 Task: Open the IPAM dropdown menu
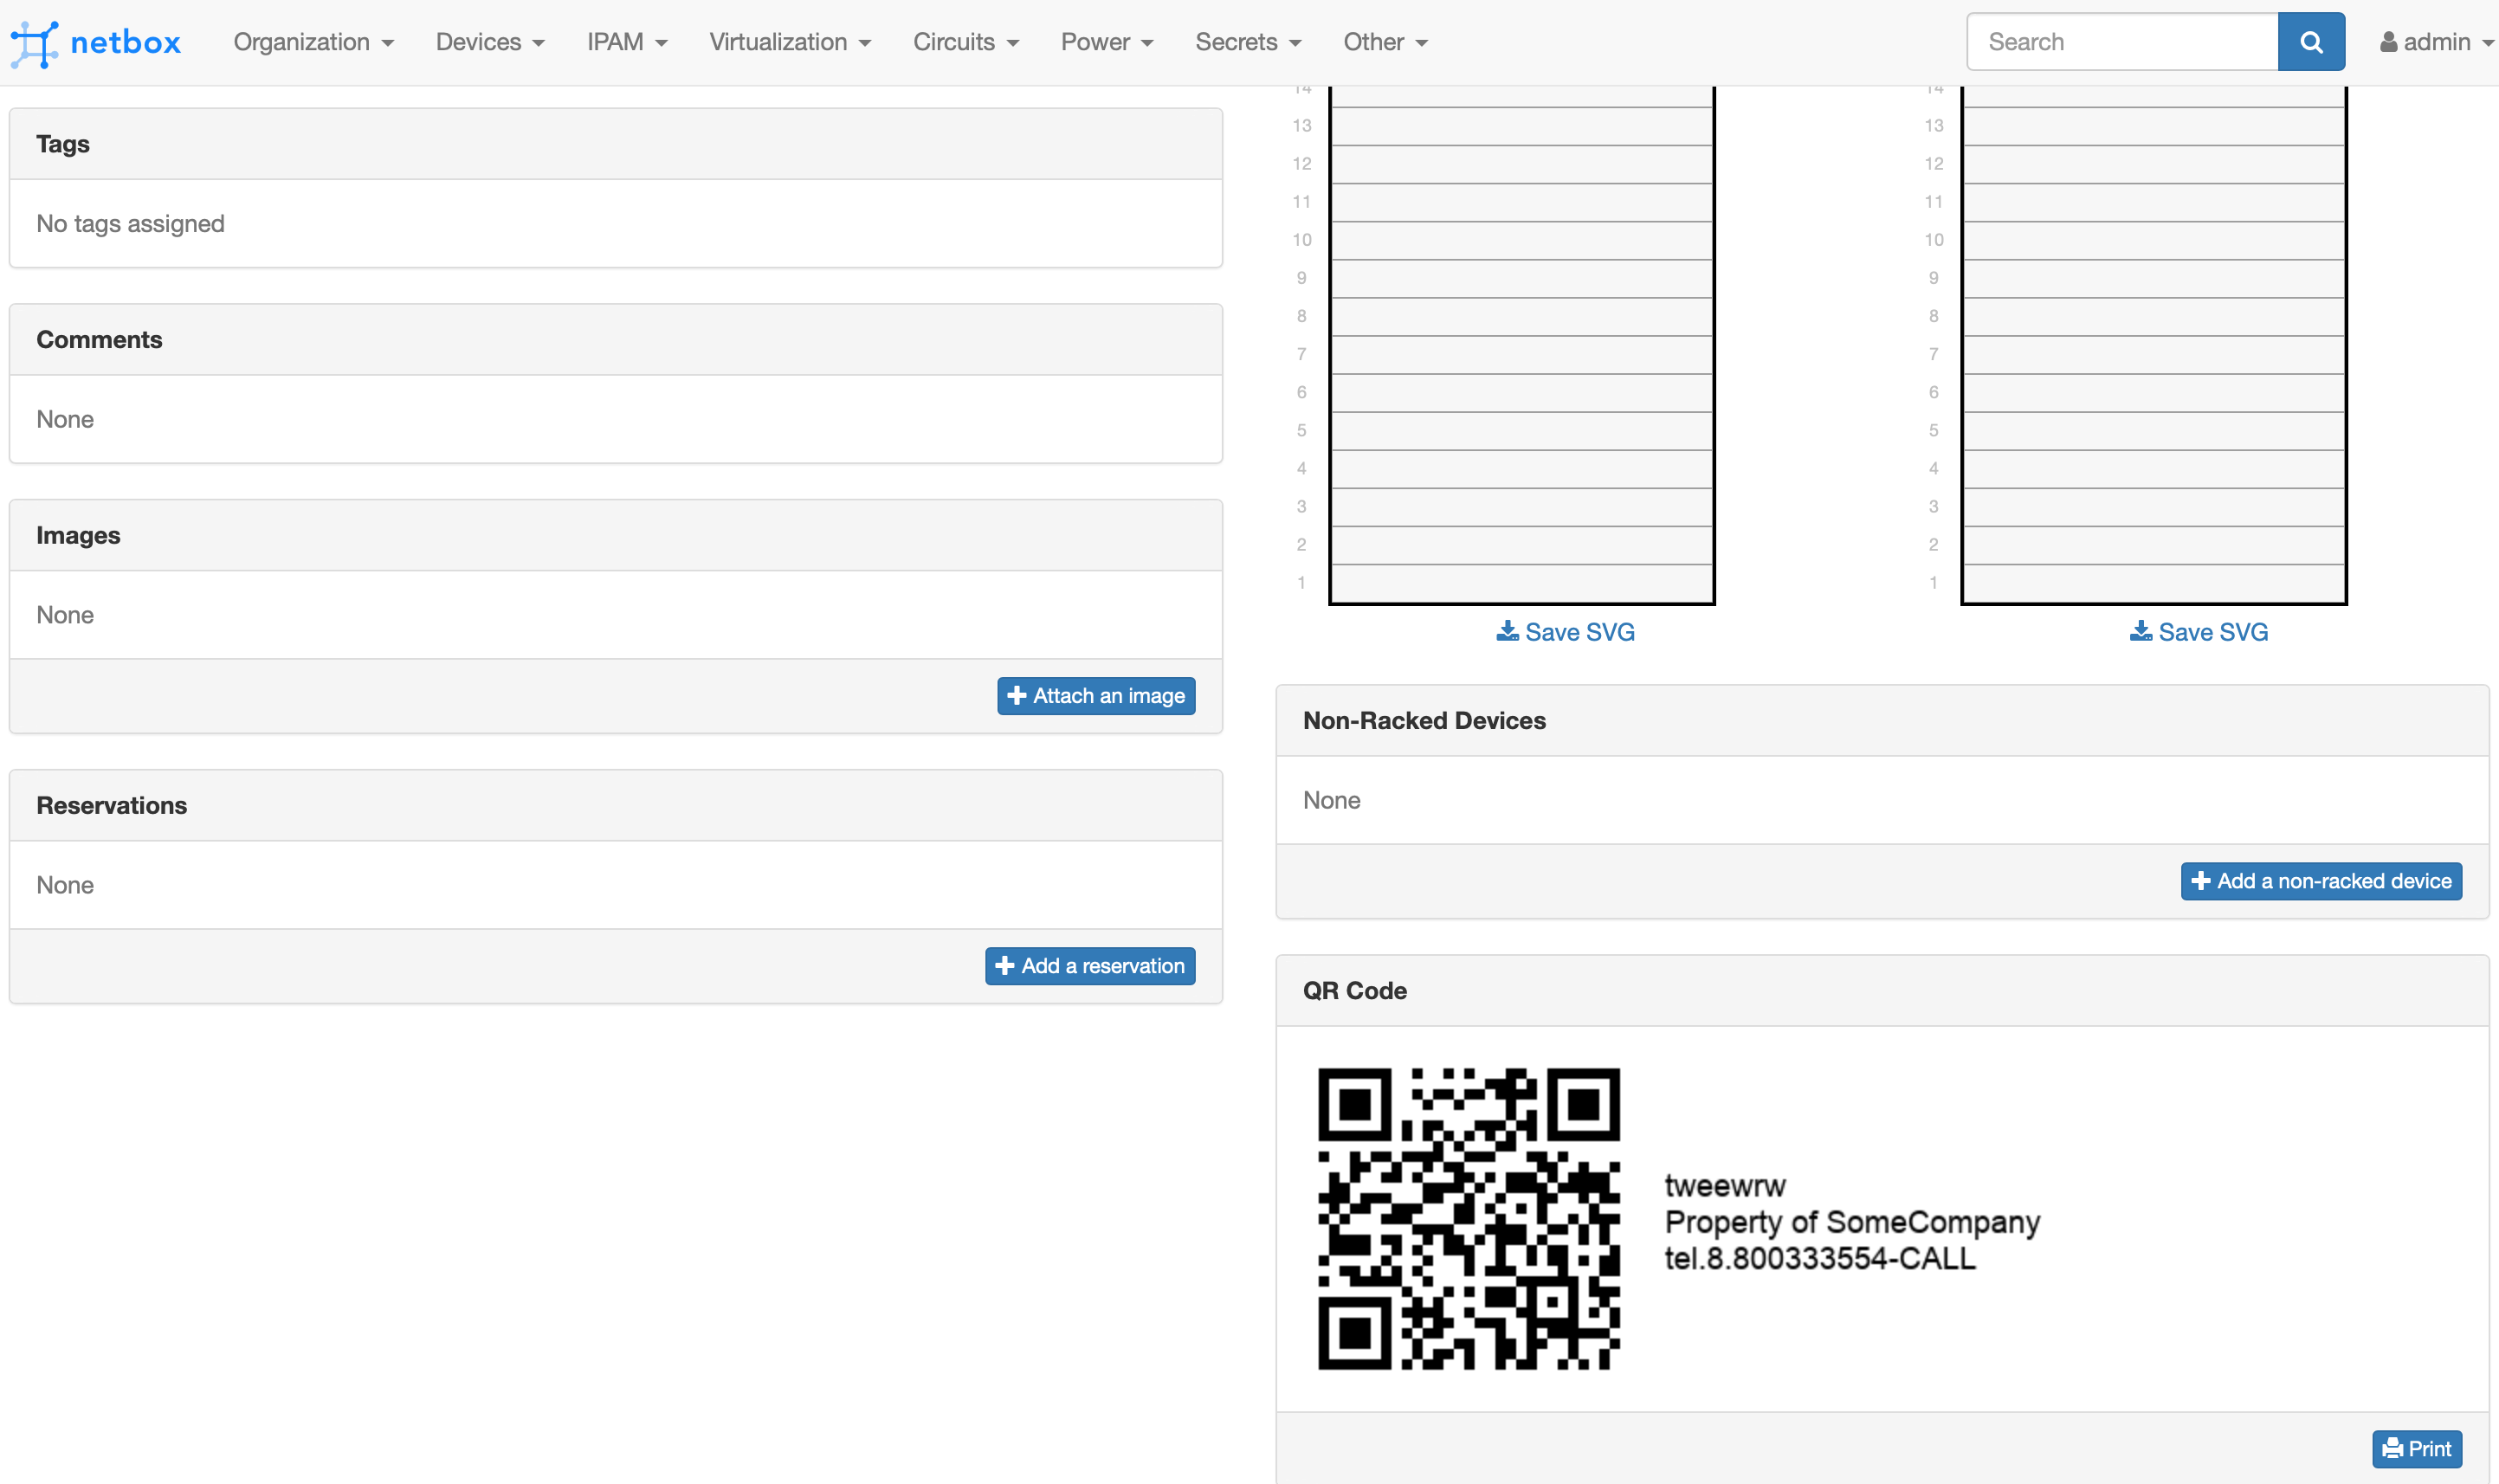coord(626,42)
